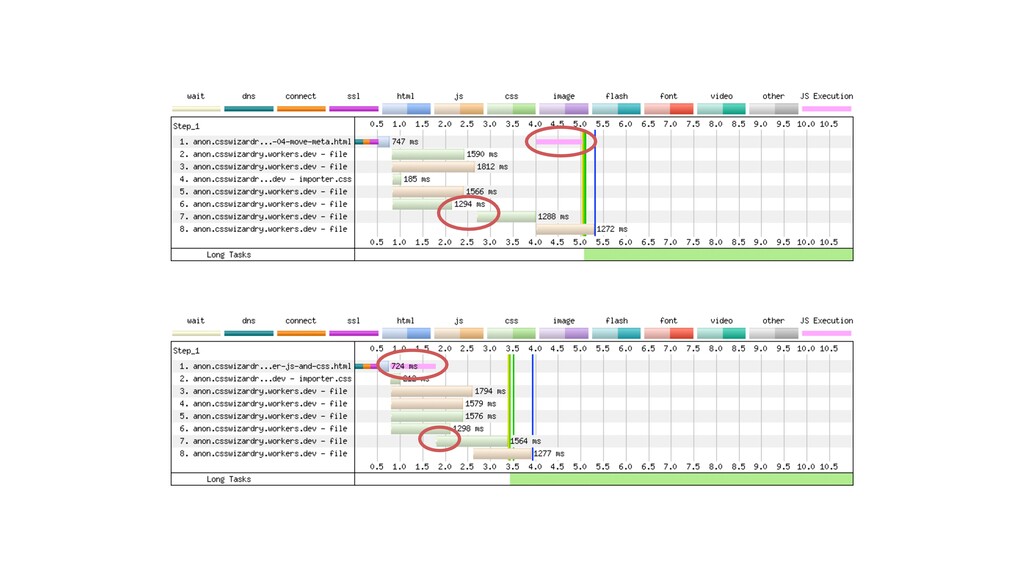
Task: Click "Long Tasks" label in the upper waterfall
Action: [229, 255]
